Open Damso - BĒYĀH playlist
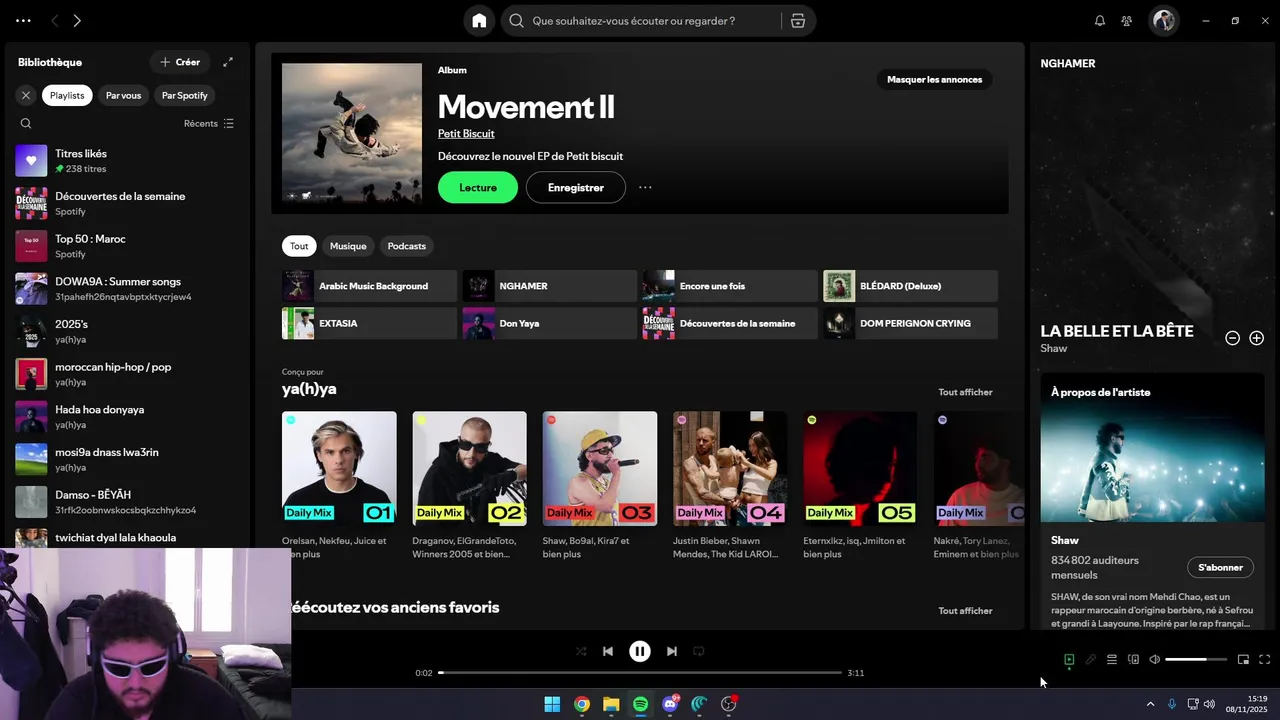1280x720 pixels. (x=125, y=502)
